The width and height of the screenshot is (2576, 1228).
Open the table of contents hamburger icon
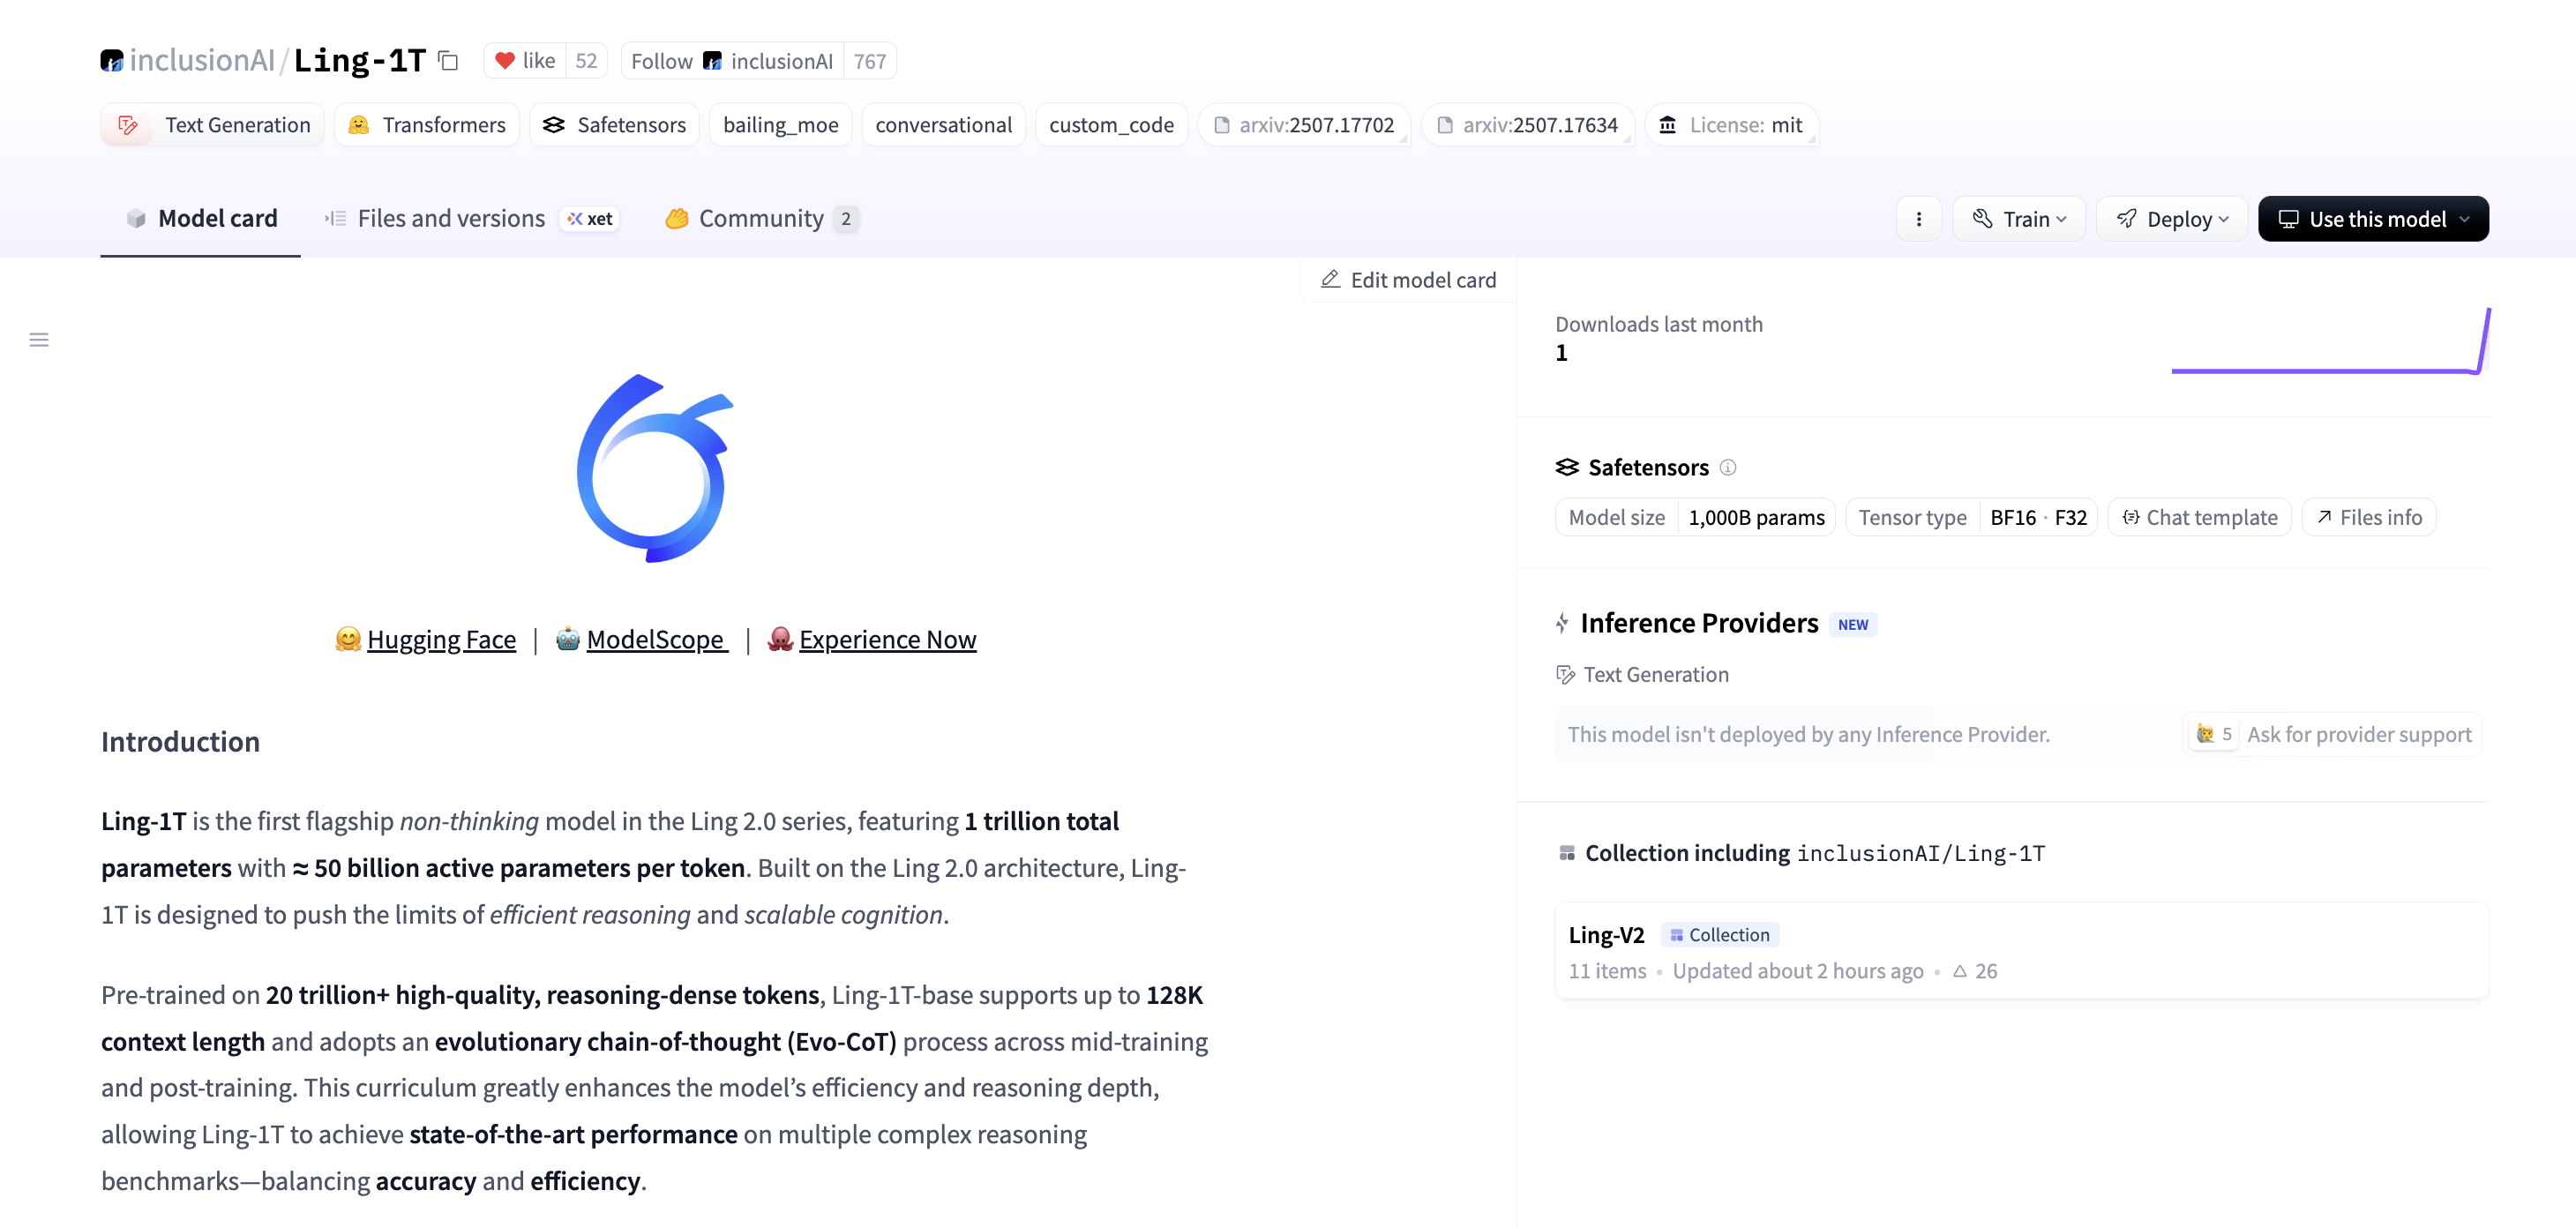click(x=39, y=340)
